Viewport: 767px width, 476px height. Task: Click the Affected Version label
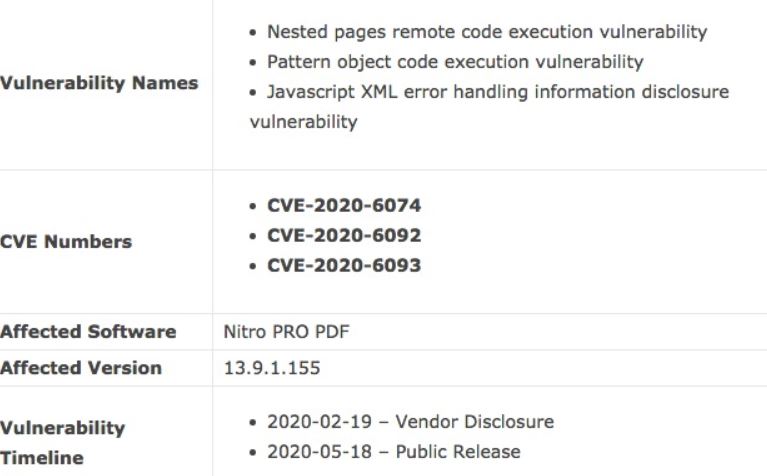click(81, 368)
